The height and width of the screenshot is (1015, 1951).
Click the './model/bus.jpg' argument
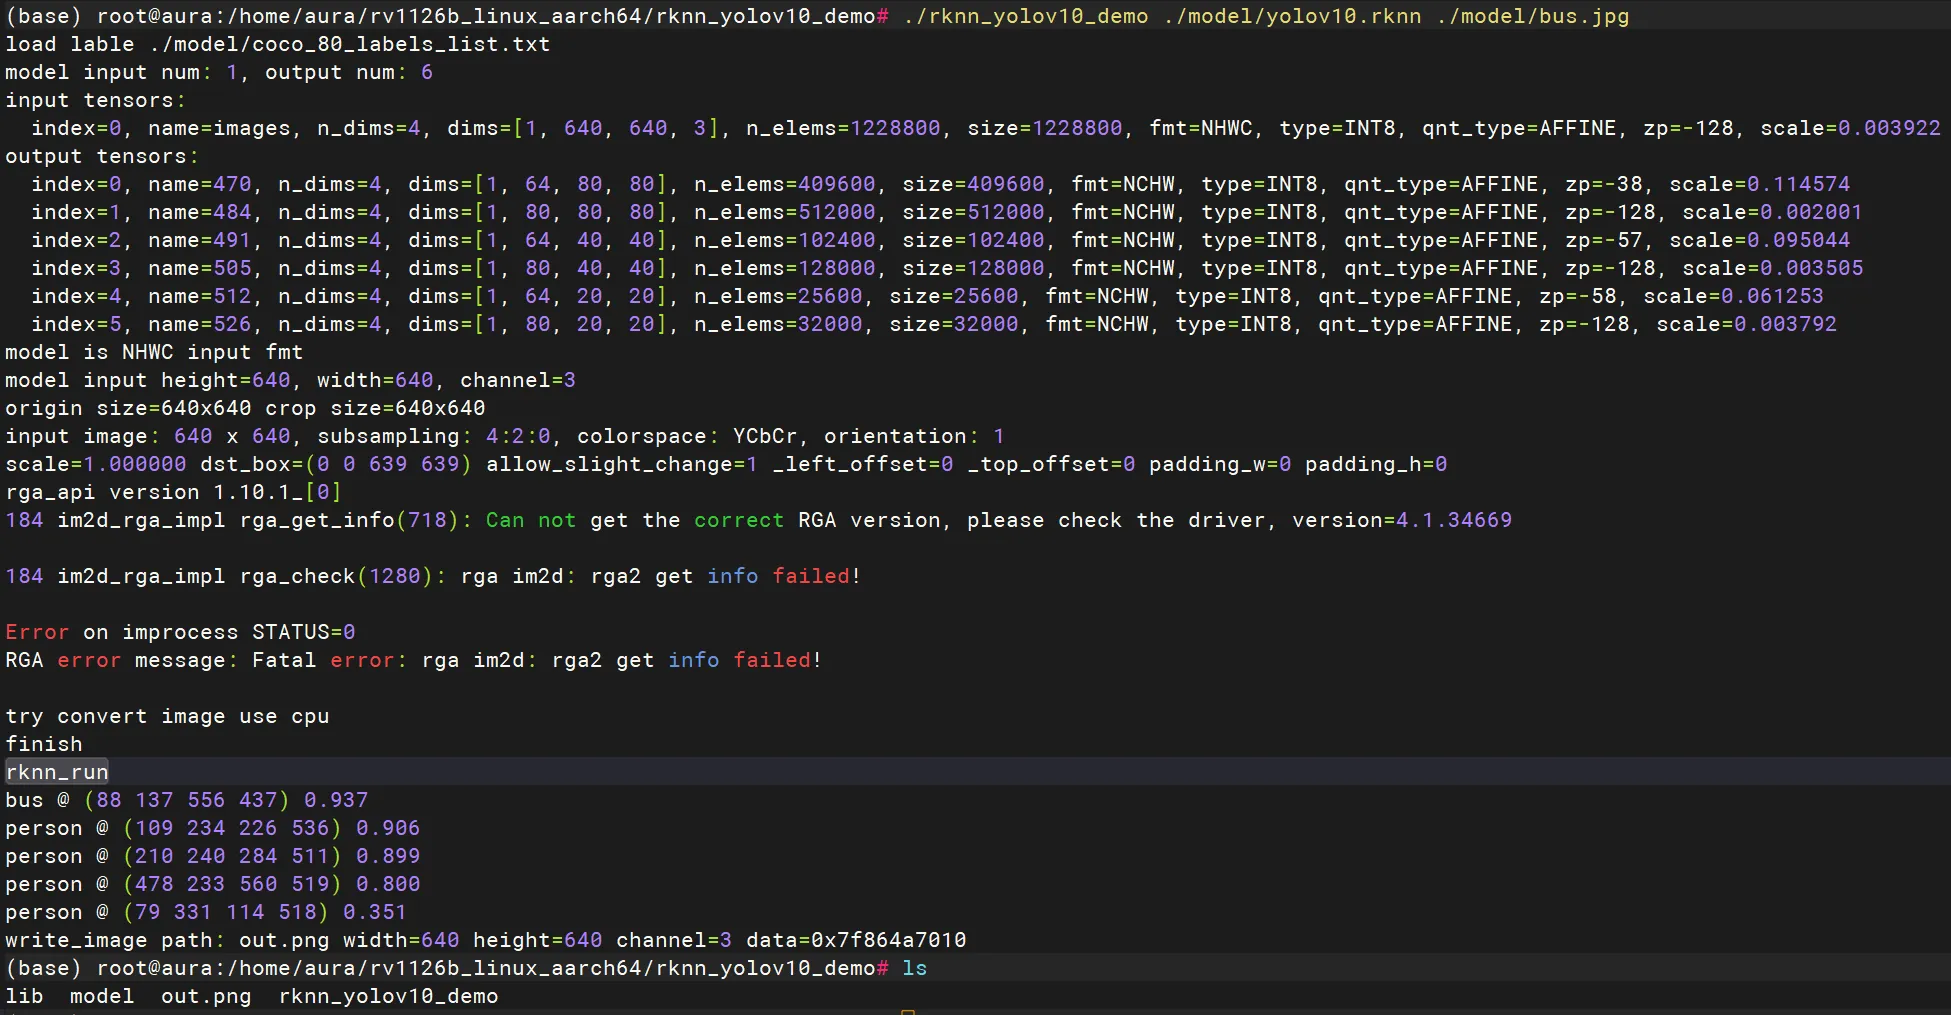coord(1532,16)
